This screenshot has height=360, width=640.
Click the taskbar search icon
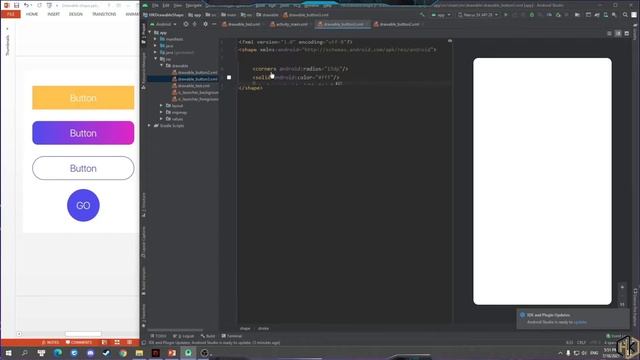(24, 353)
